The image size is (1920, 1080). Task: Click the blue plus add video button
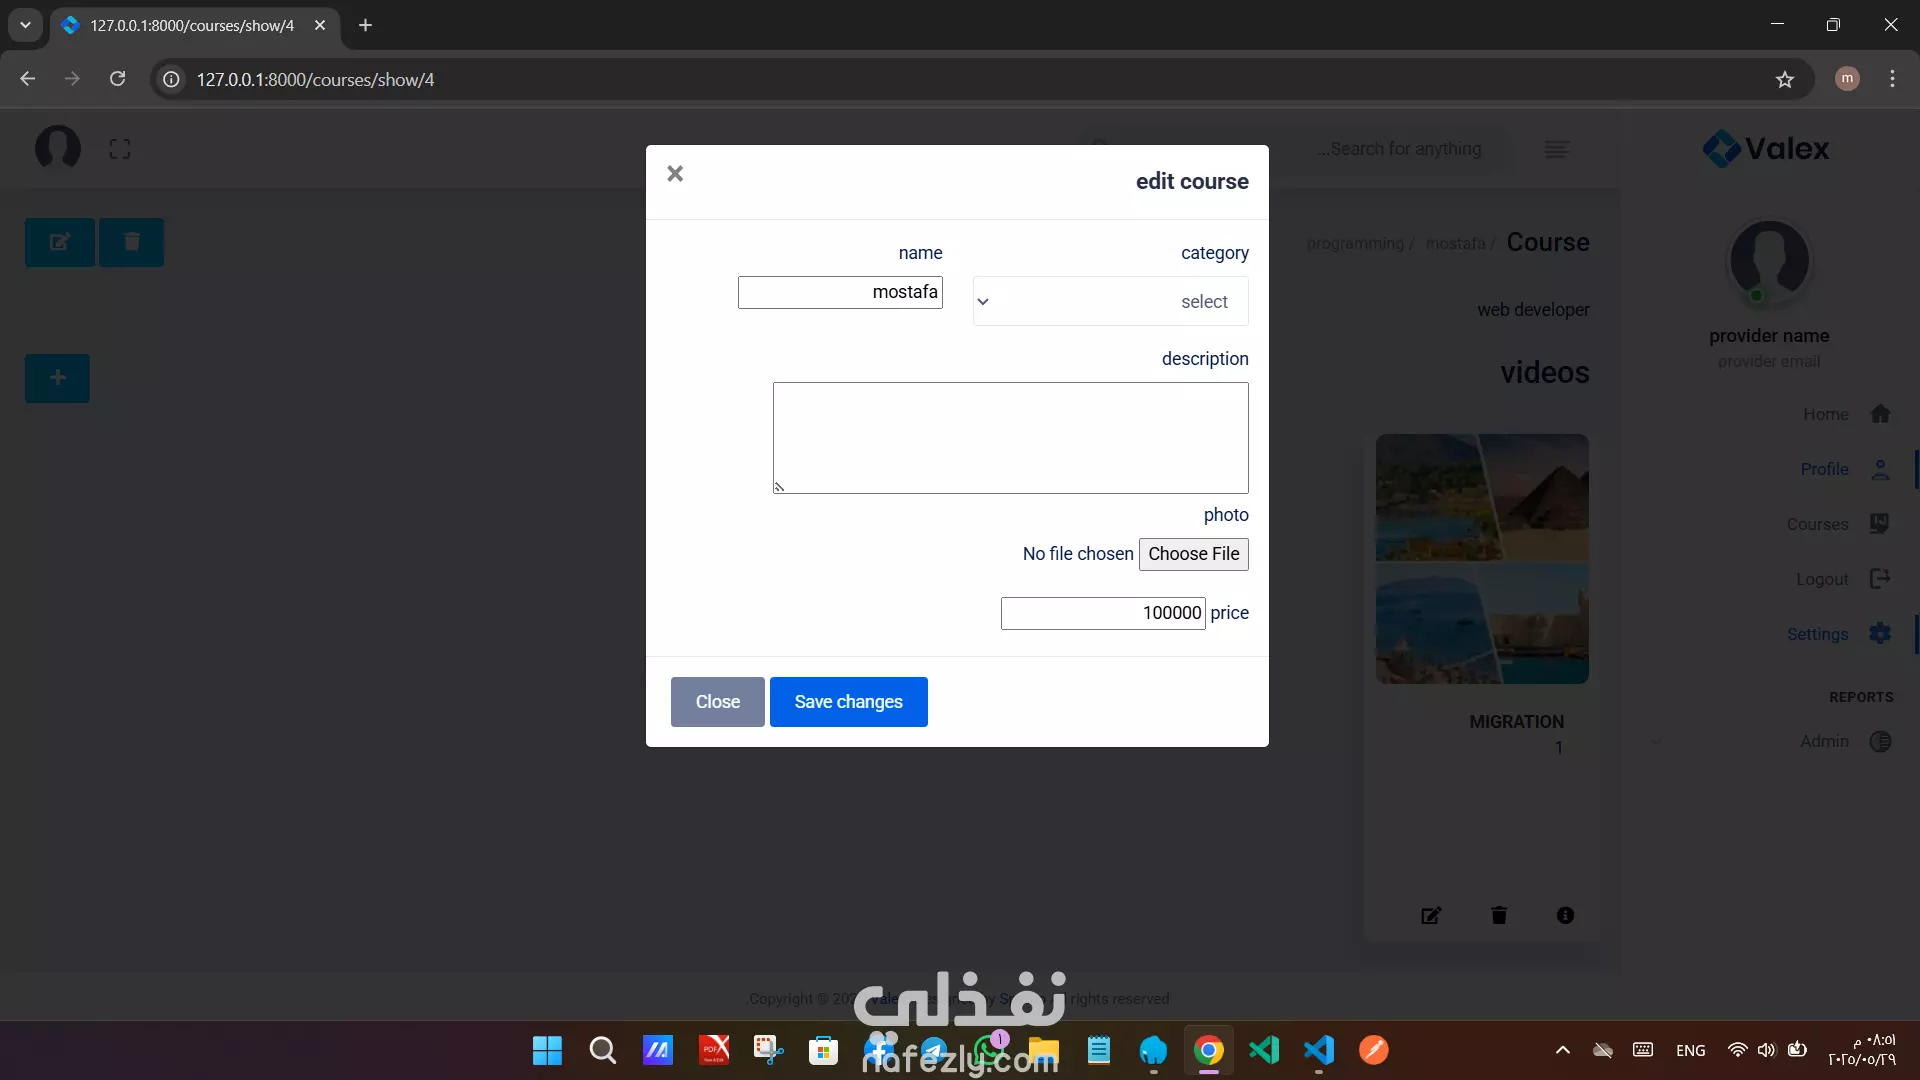[x=57, y=378]
